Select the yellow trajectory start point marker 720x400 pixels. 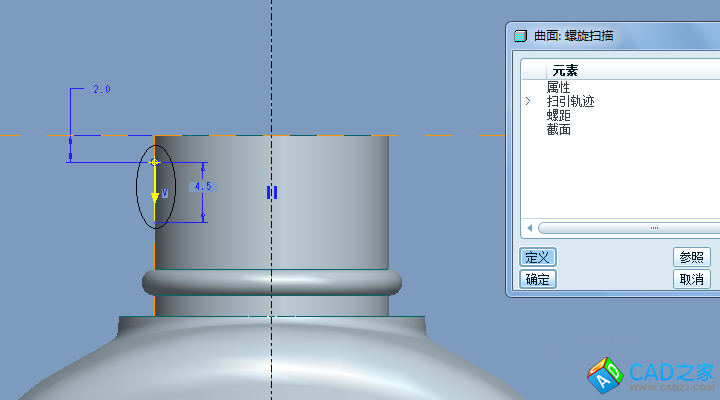tap(154, 162)
